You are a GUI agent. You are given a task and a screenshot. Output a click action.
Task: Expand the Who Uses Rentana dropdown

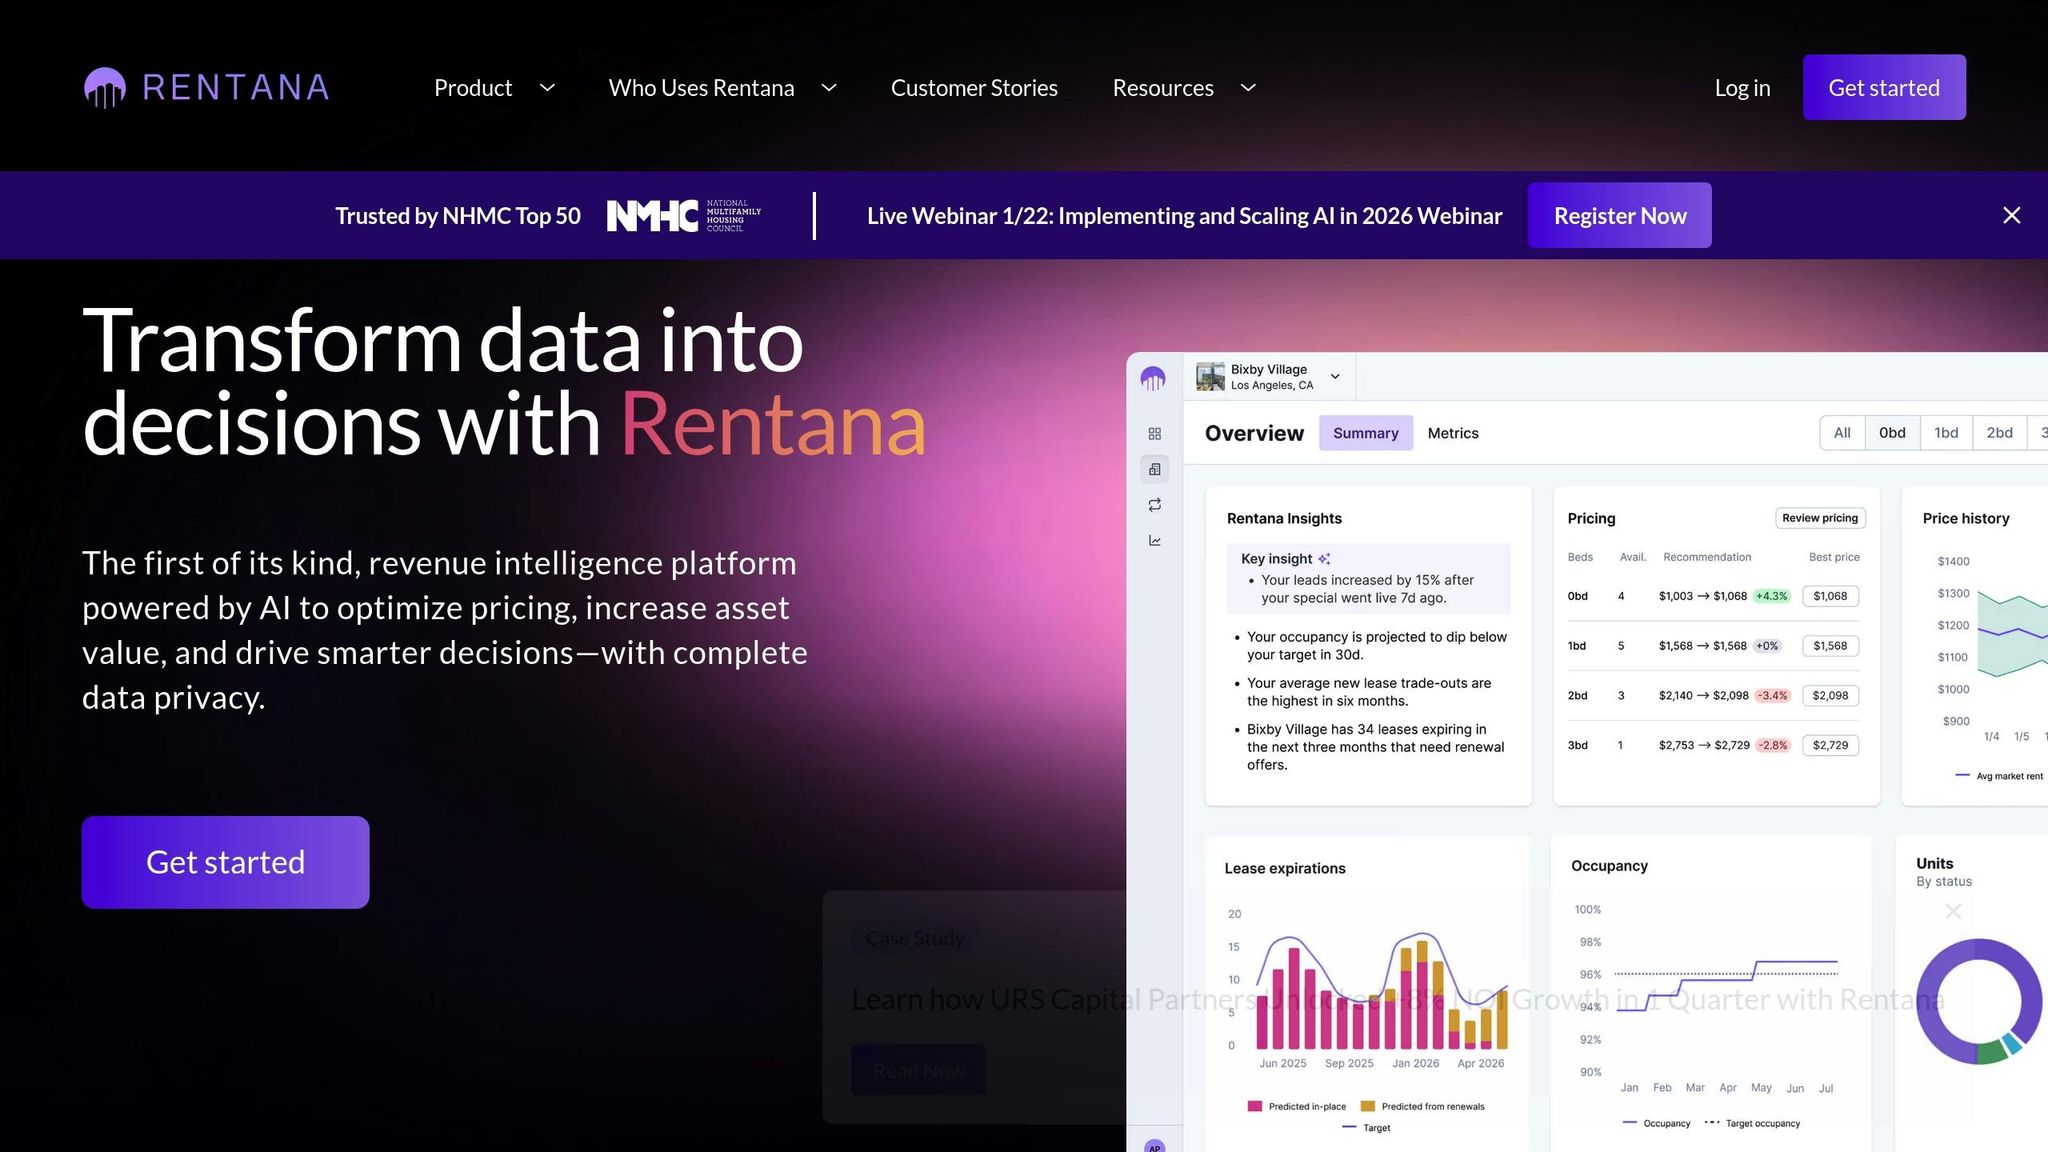click(829, 88)
